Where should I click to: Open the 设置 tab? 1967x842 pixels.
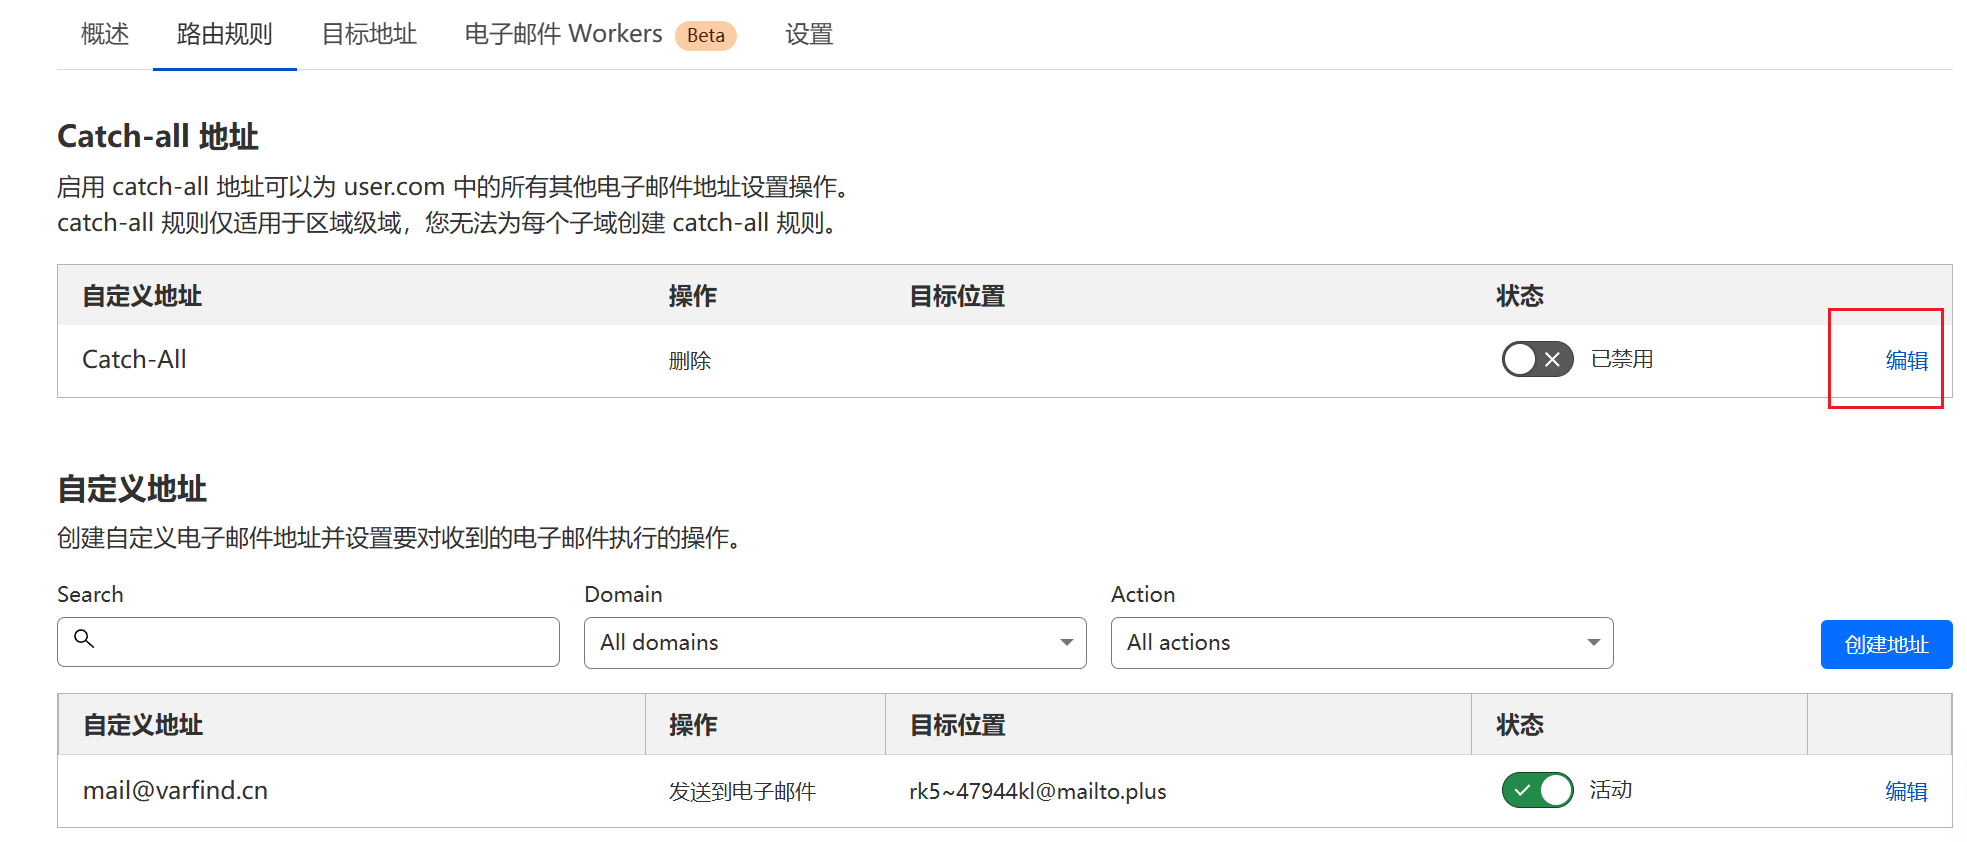pyautogui.click(x=809, y=35)
